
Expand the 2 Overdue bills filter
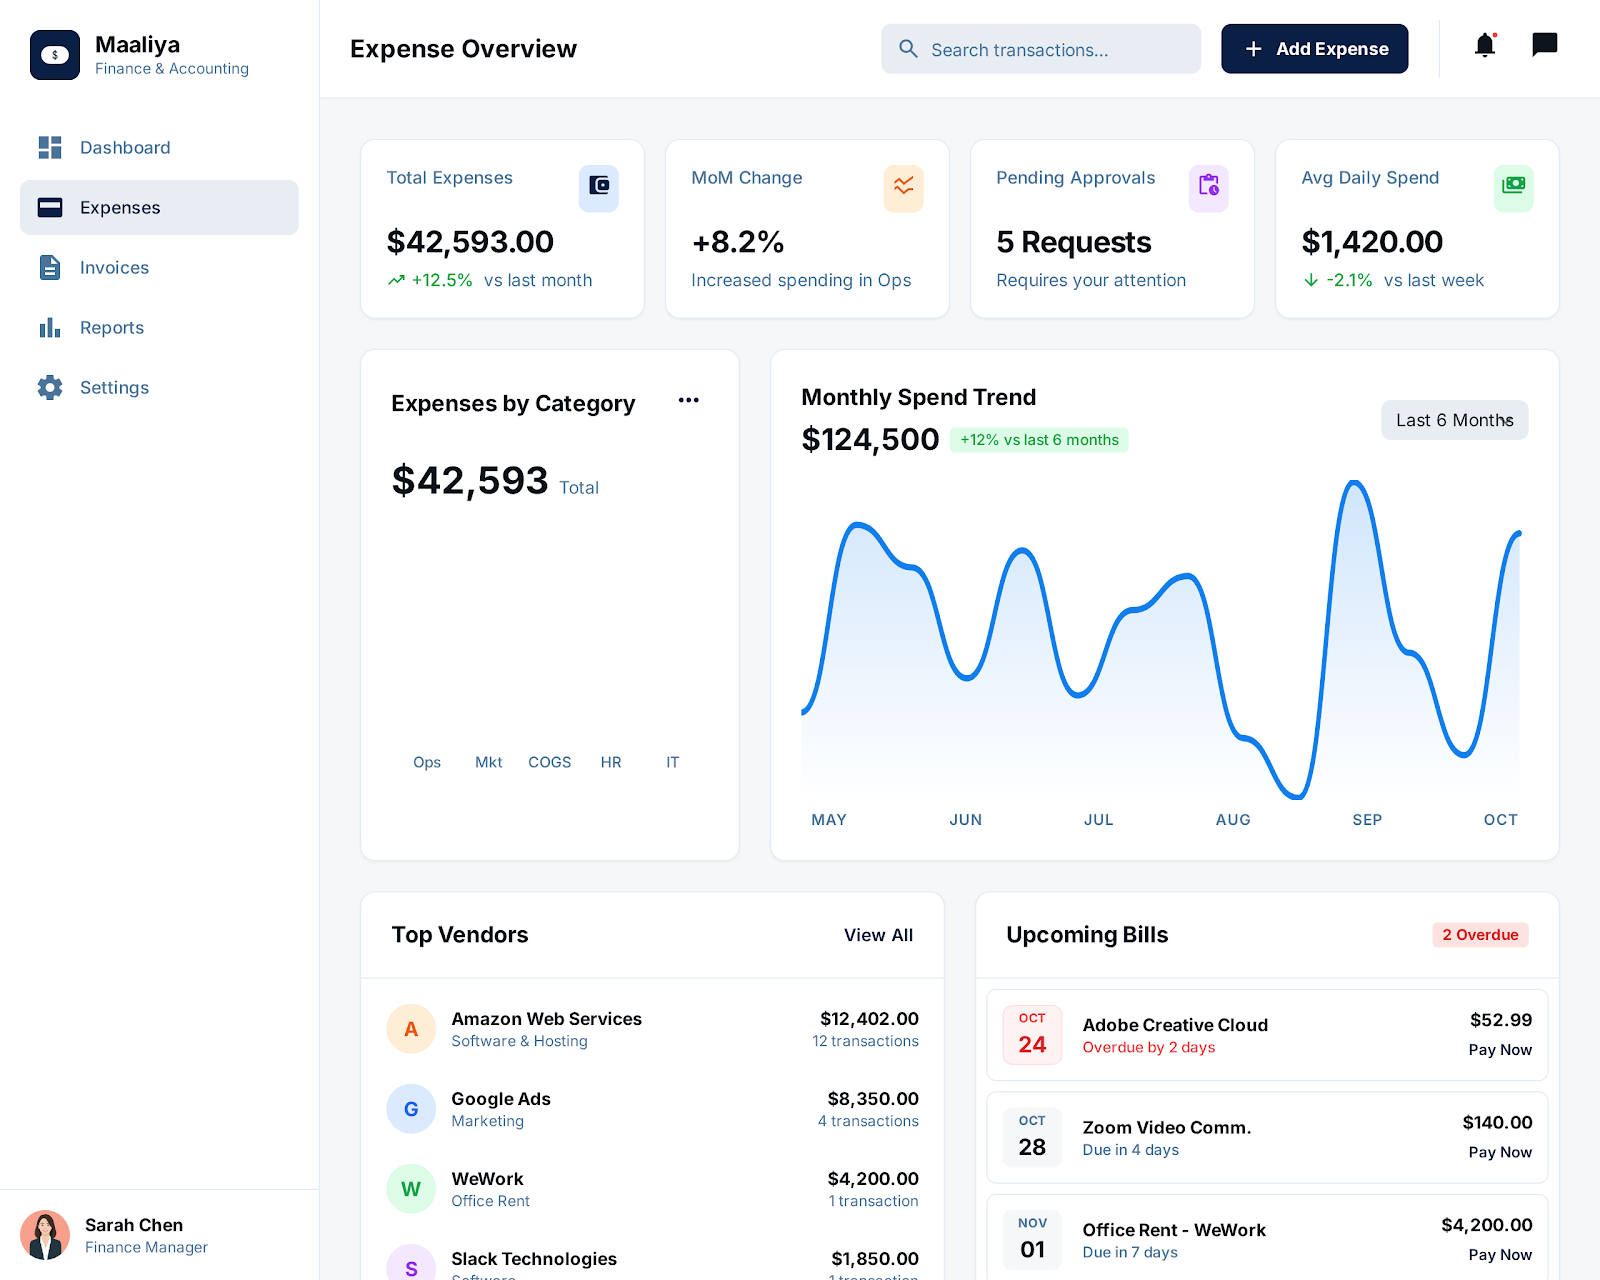(x=1480, y=934)
